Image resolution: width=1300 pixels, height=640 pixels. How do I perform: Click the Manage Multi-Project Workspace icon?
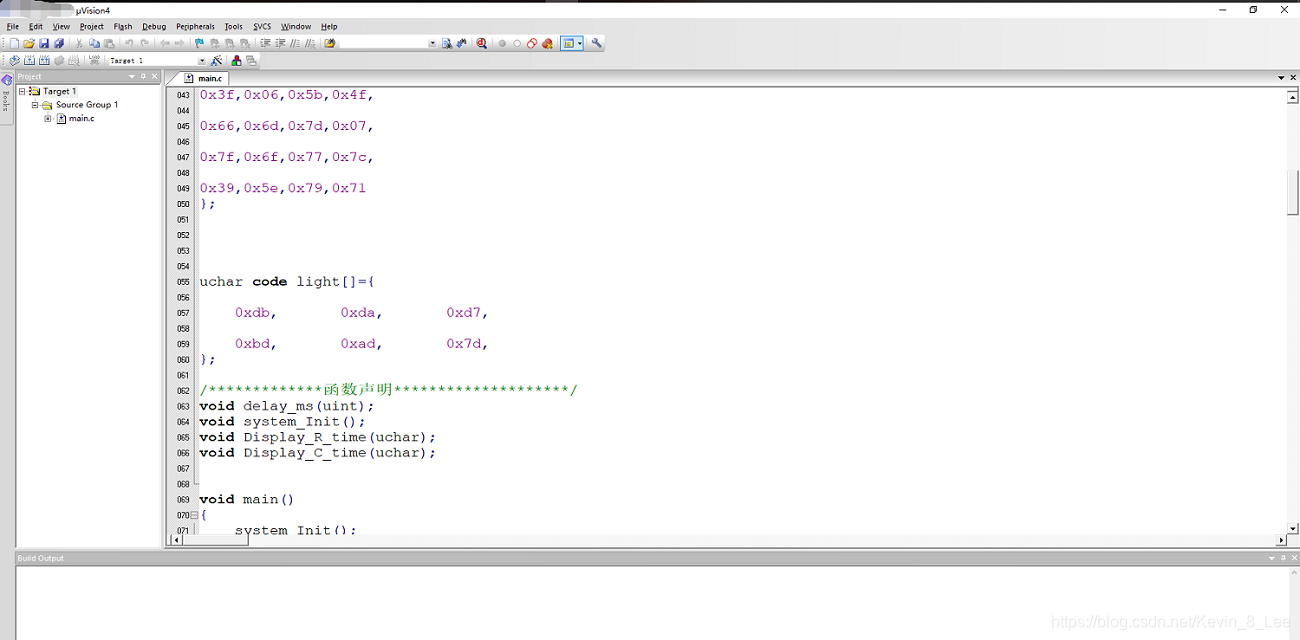click(250, 60)
